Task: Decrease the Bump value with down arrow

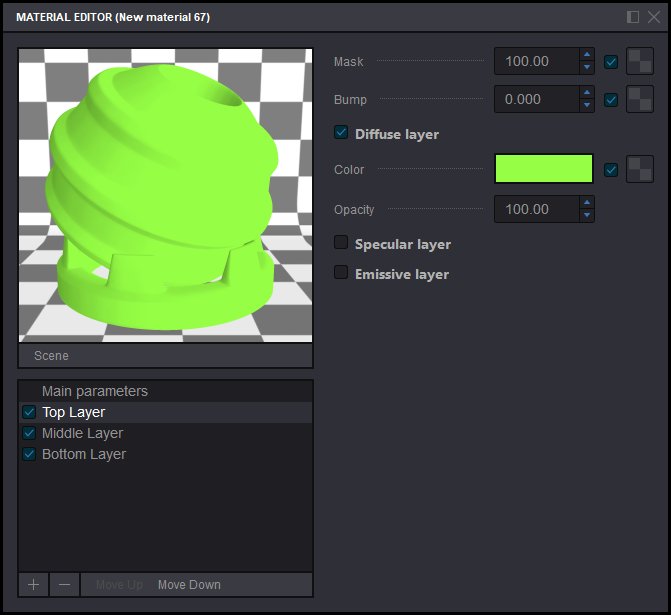Action: [x=587, y=106]
